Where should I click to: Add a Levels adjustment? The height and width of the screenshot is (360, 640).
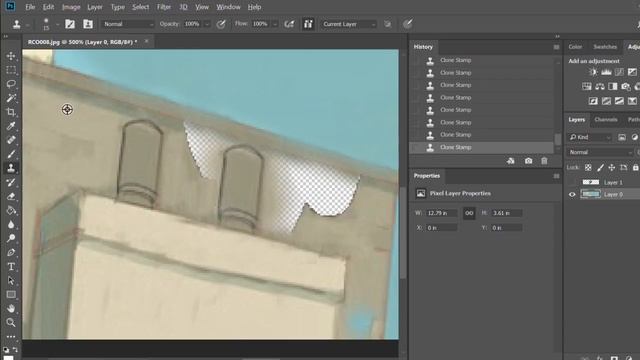click(x=606, y=72)
